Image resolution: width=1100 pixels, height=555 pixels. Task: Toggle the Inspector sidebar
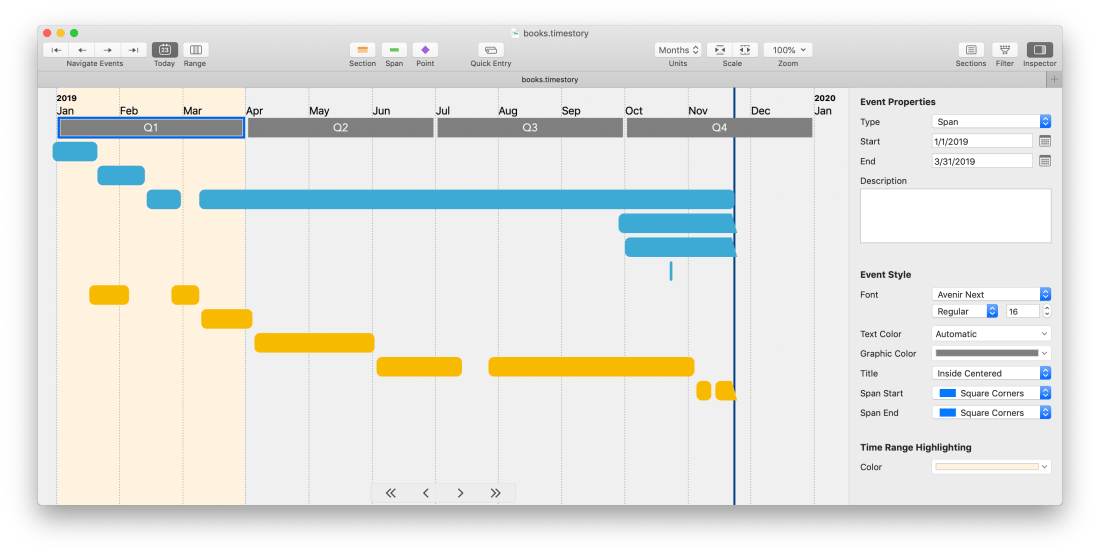pyautogui.click(x=1039, y=49)
